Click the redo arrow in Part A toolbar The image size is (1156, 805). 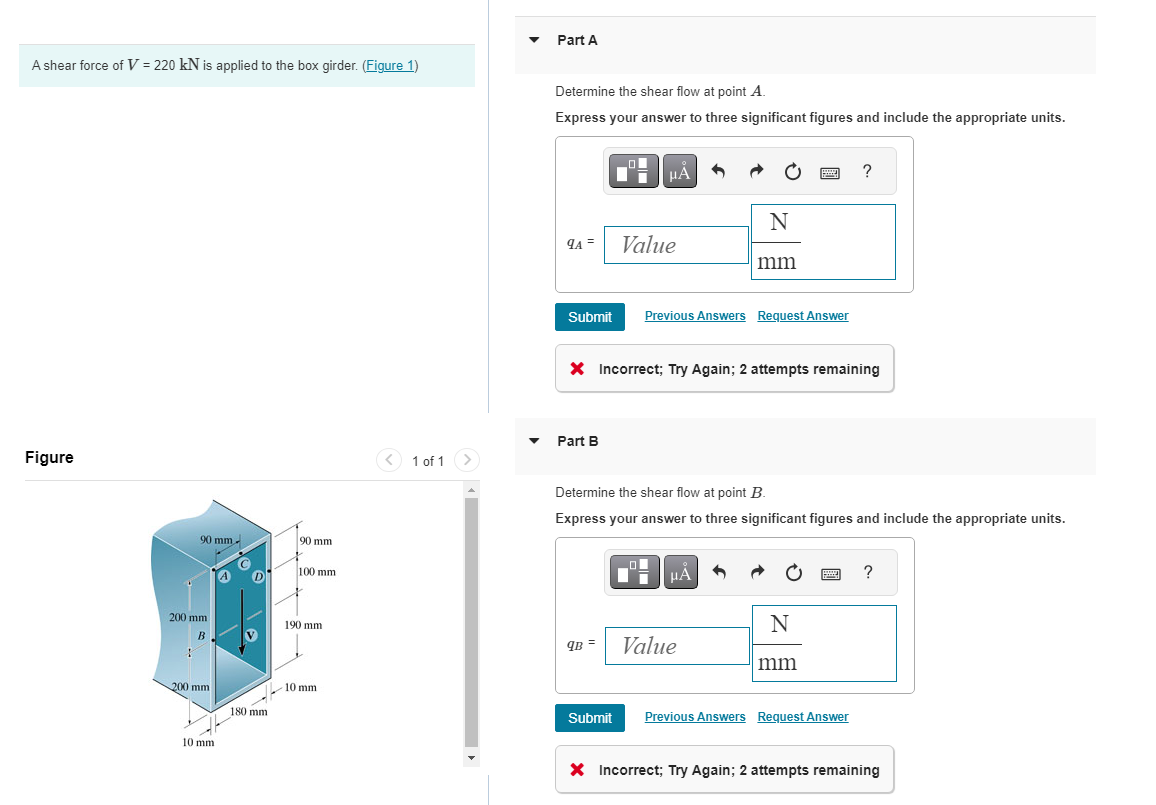pyautogui.click(x=755, y=170)
